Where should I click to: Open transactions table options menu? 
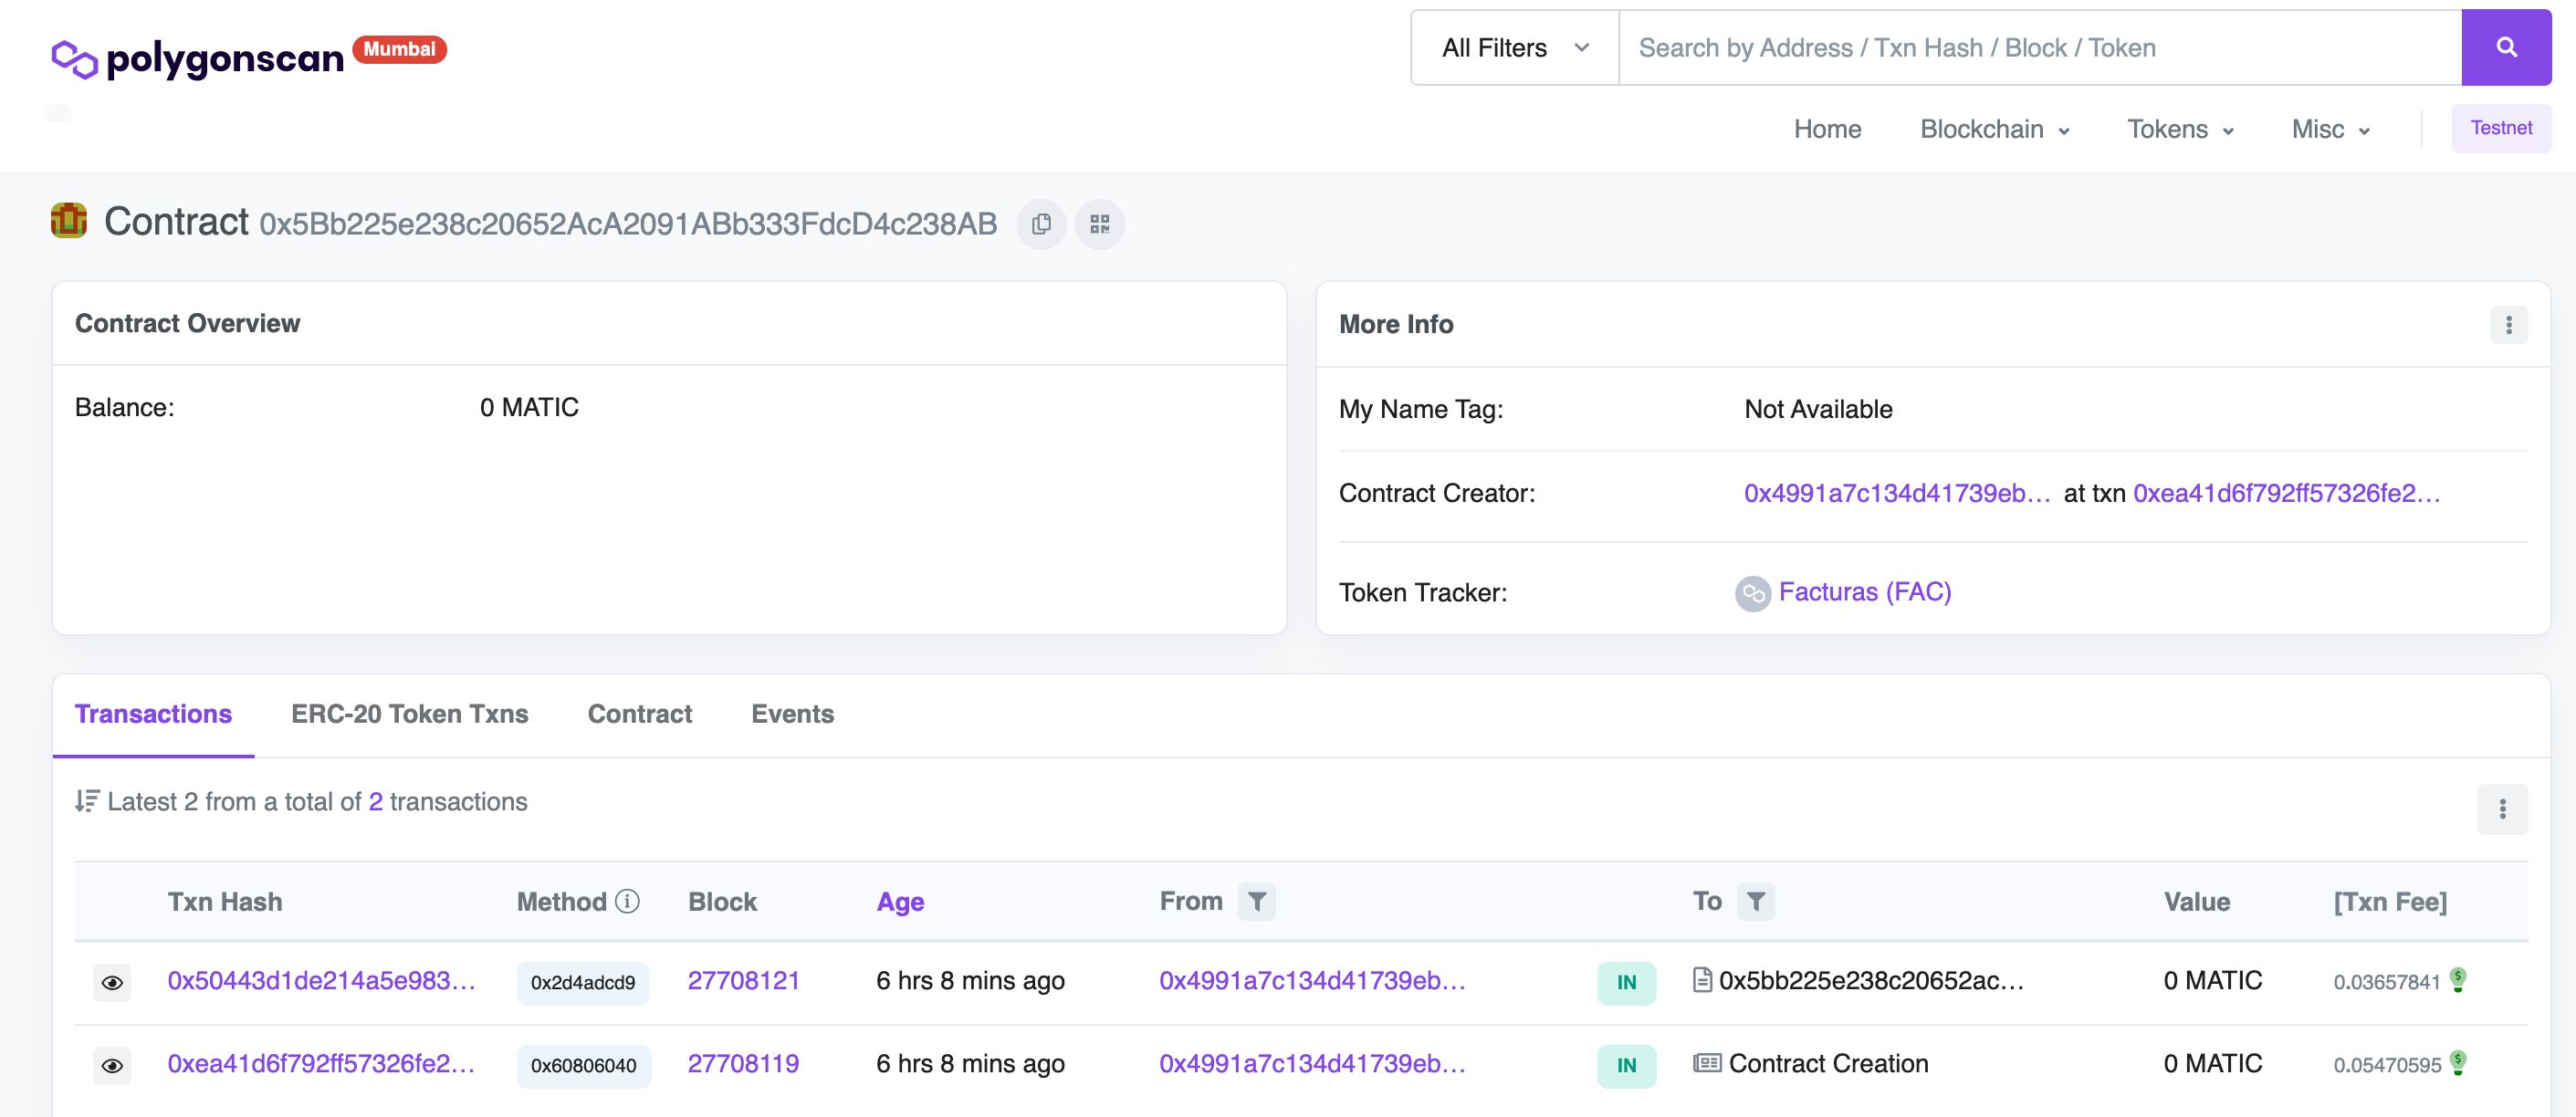pos(2502,809)
